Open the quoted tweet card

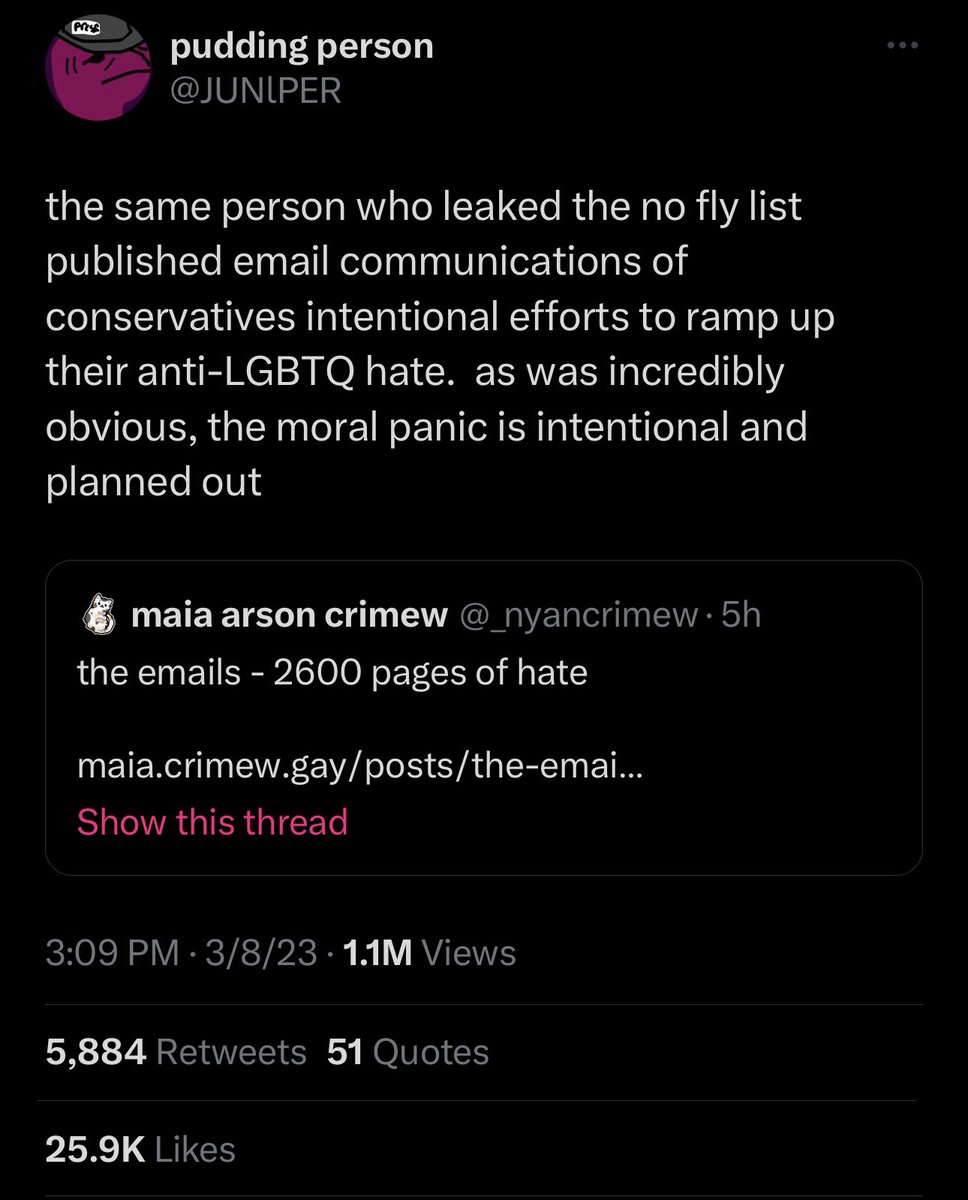(483, 718)
